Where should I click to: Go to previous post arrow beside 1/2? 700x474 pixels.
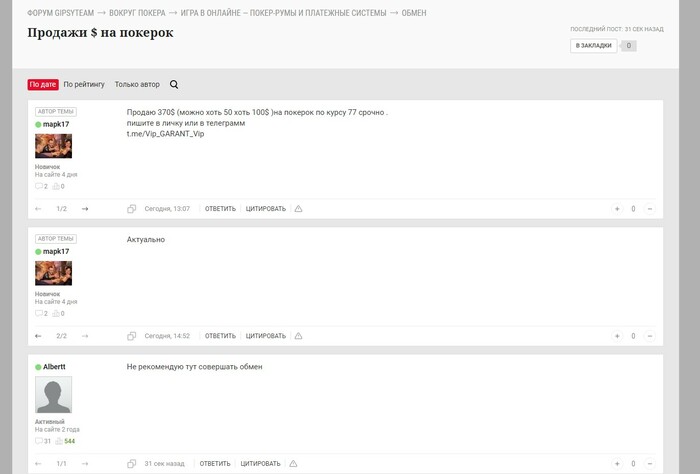coord(38,208)
